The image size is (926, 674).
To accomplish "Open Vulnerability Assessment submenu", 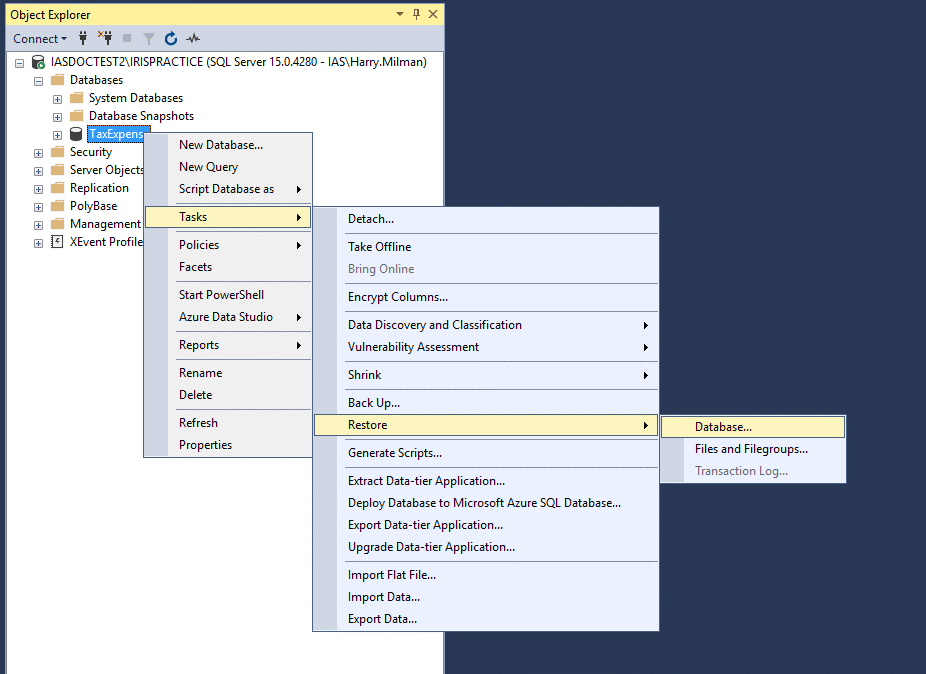I will tap(486, 347).
